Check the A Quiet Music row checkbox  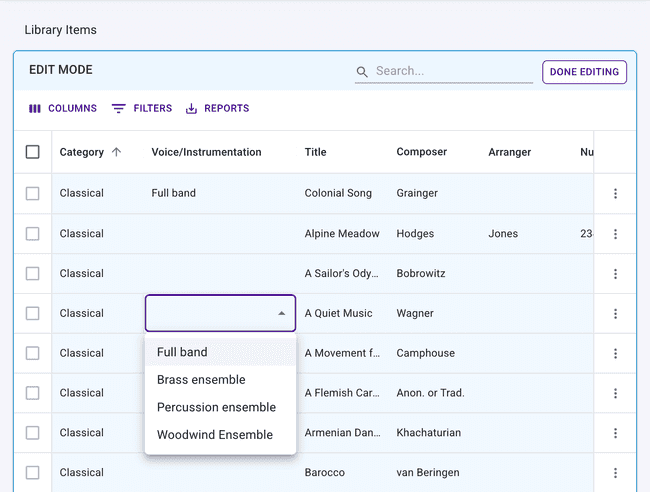(33, 313)
